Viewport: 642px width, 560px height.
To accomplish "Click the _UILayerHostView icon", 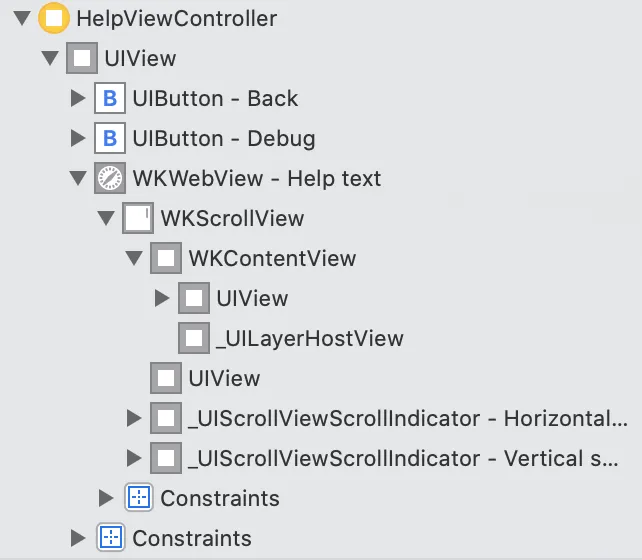I will [193, 339].
